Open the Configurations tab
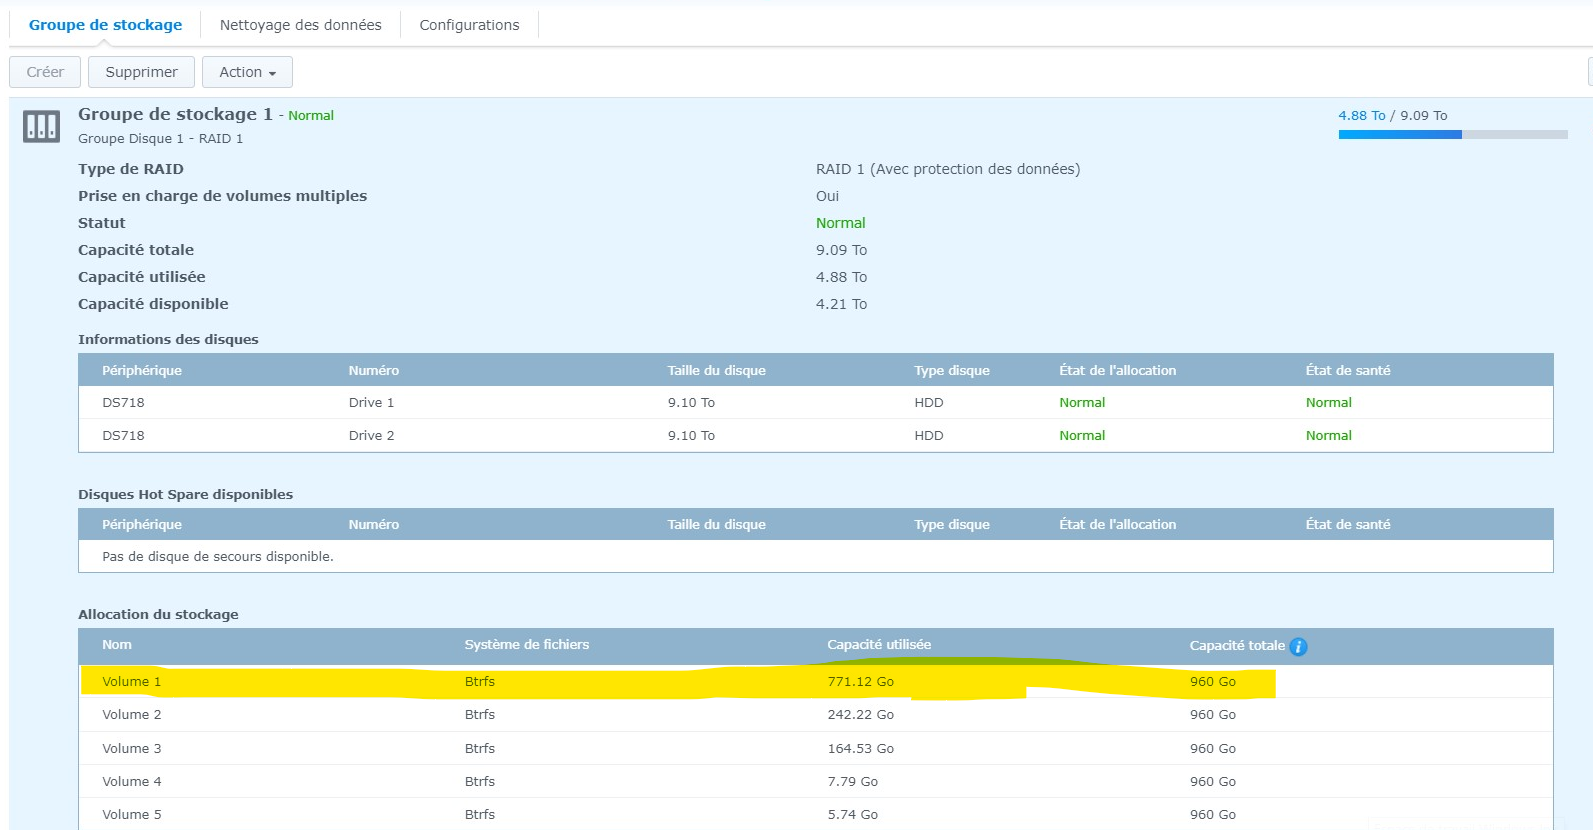The height and width of the screenshot is (830, 1593). [469, 25]
